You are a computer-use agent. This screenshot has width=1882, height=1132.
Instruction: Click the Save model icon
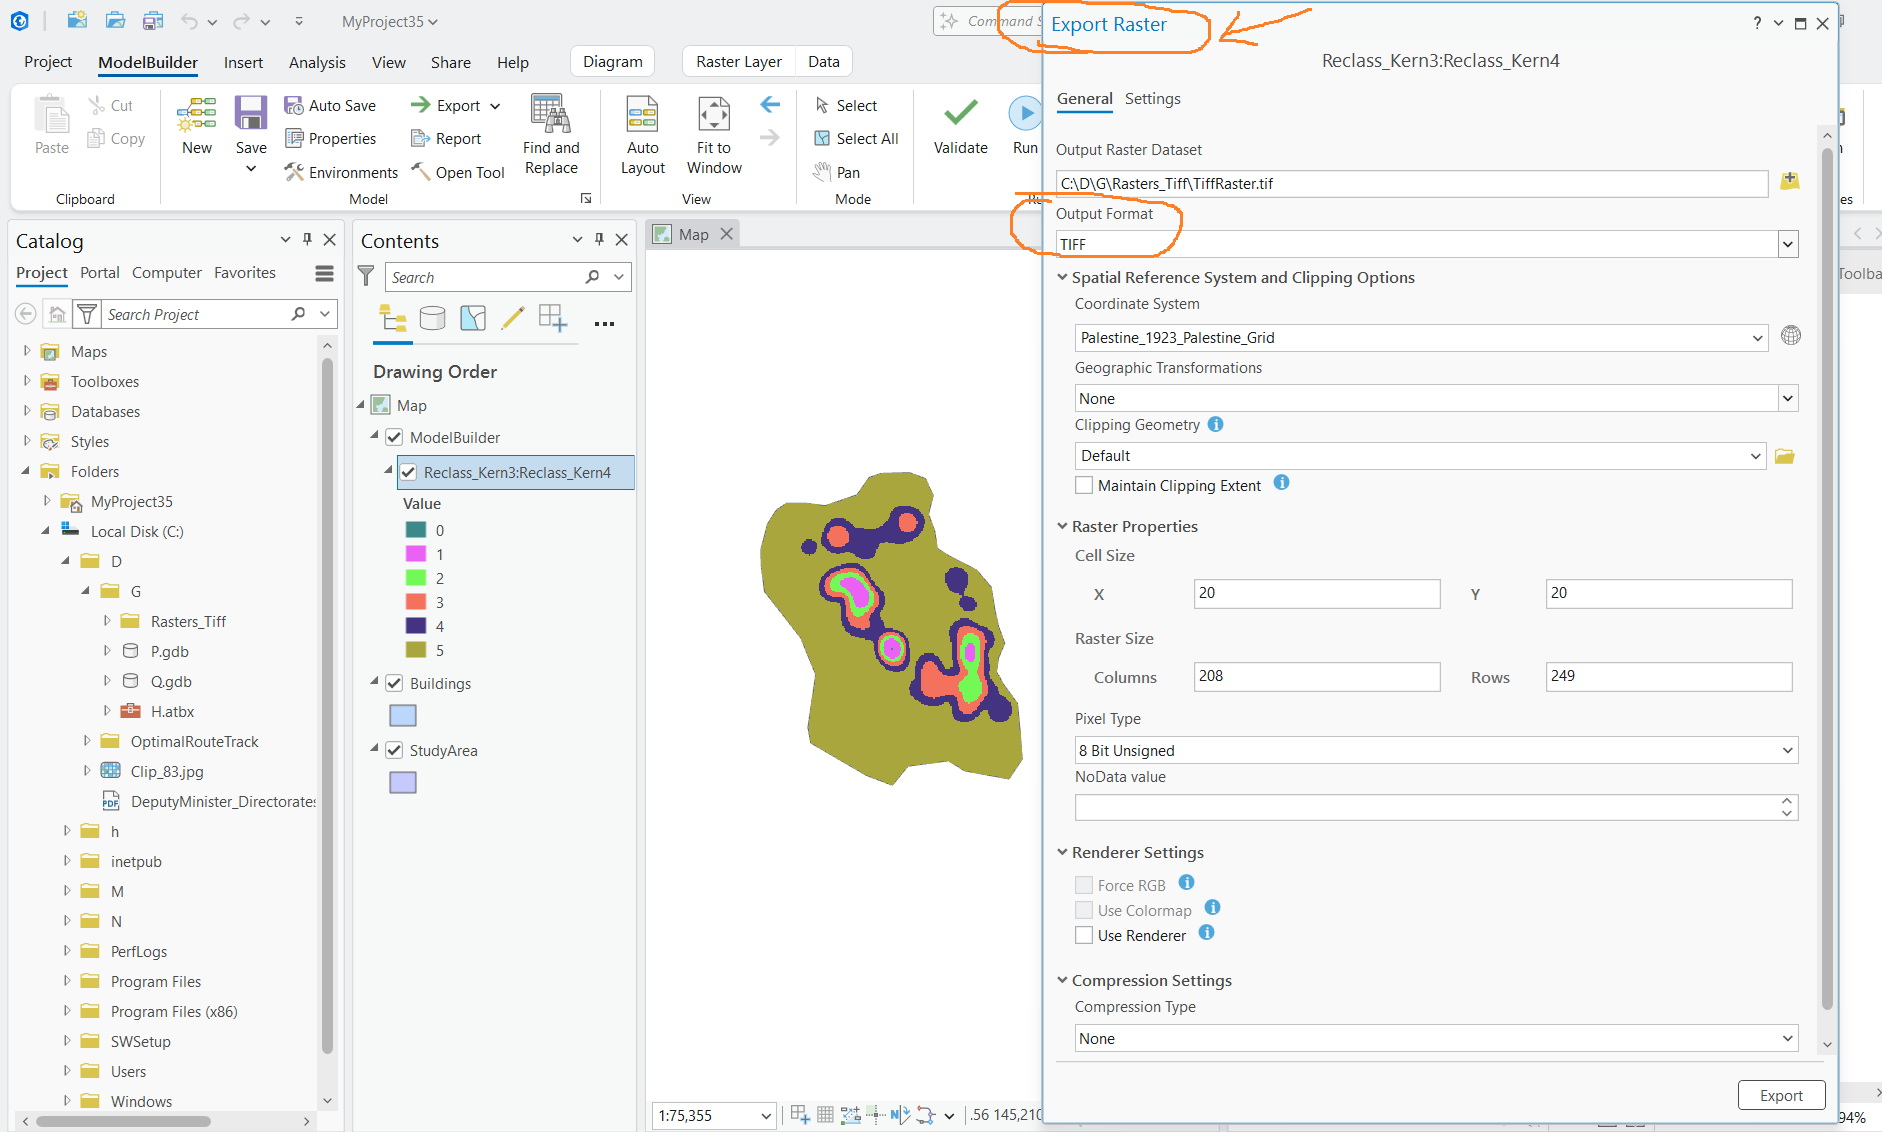tap(251, 113)
